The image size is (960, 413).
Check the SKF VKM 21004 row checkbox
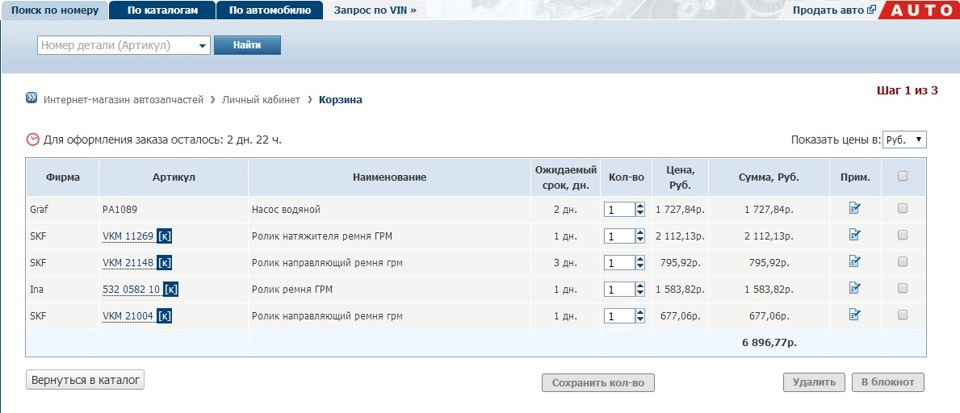pyautogui.click(x=902, y=315)
